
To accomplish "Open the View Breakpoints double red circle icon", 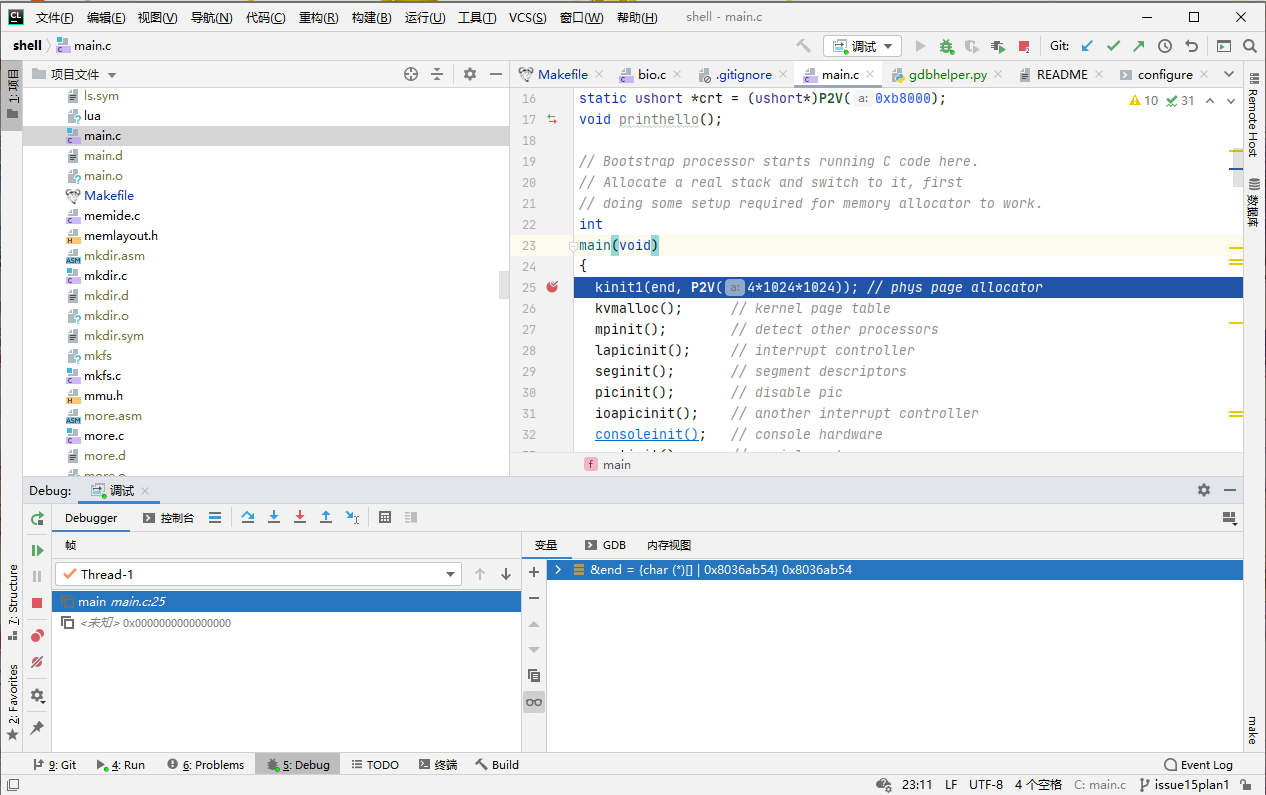I will [x=37, y=635].
